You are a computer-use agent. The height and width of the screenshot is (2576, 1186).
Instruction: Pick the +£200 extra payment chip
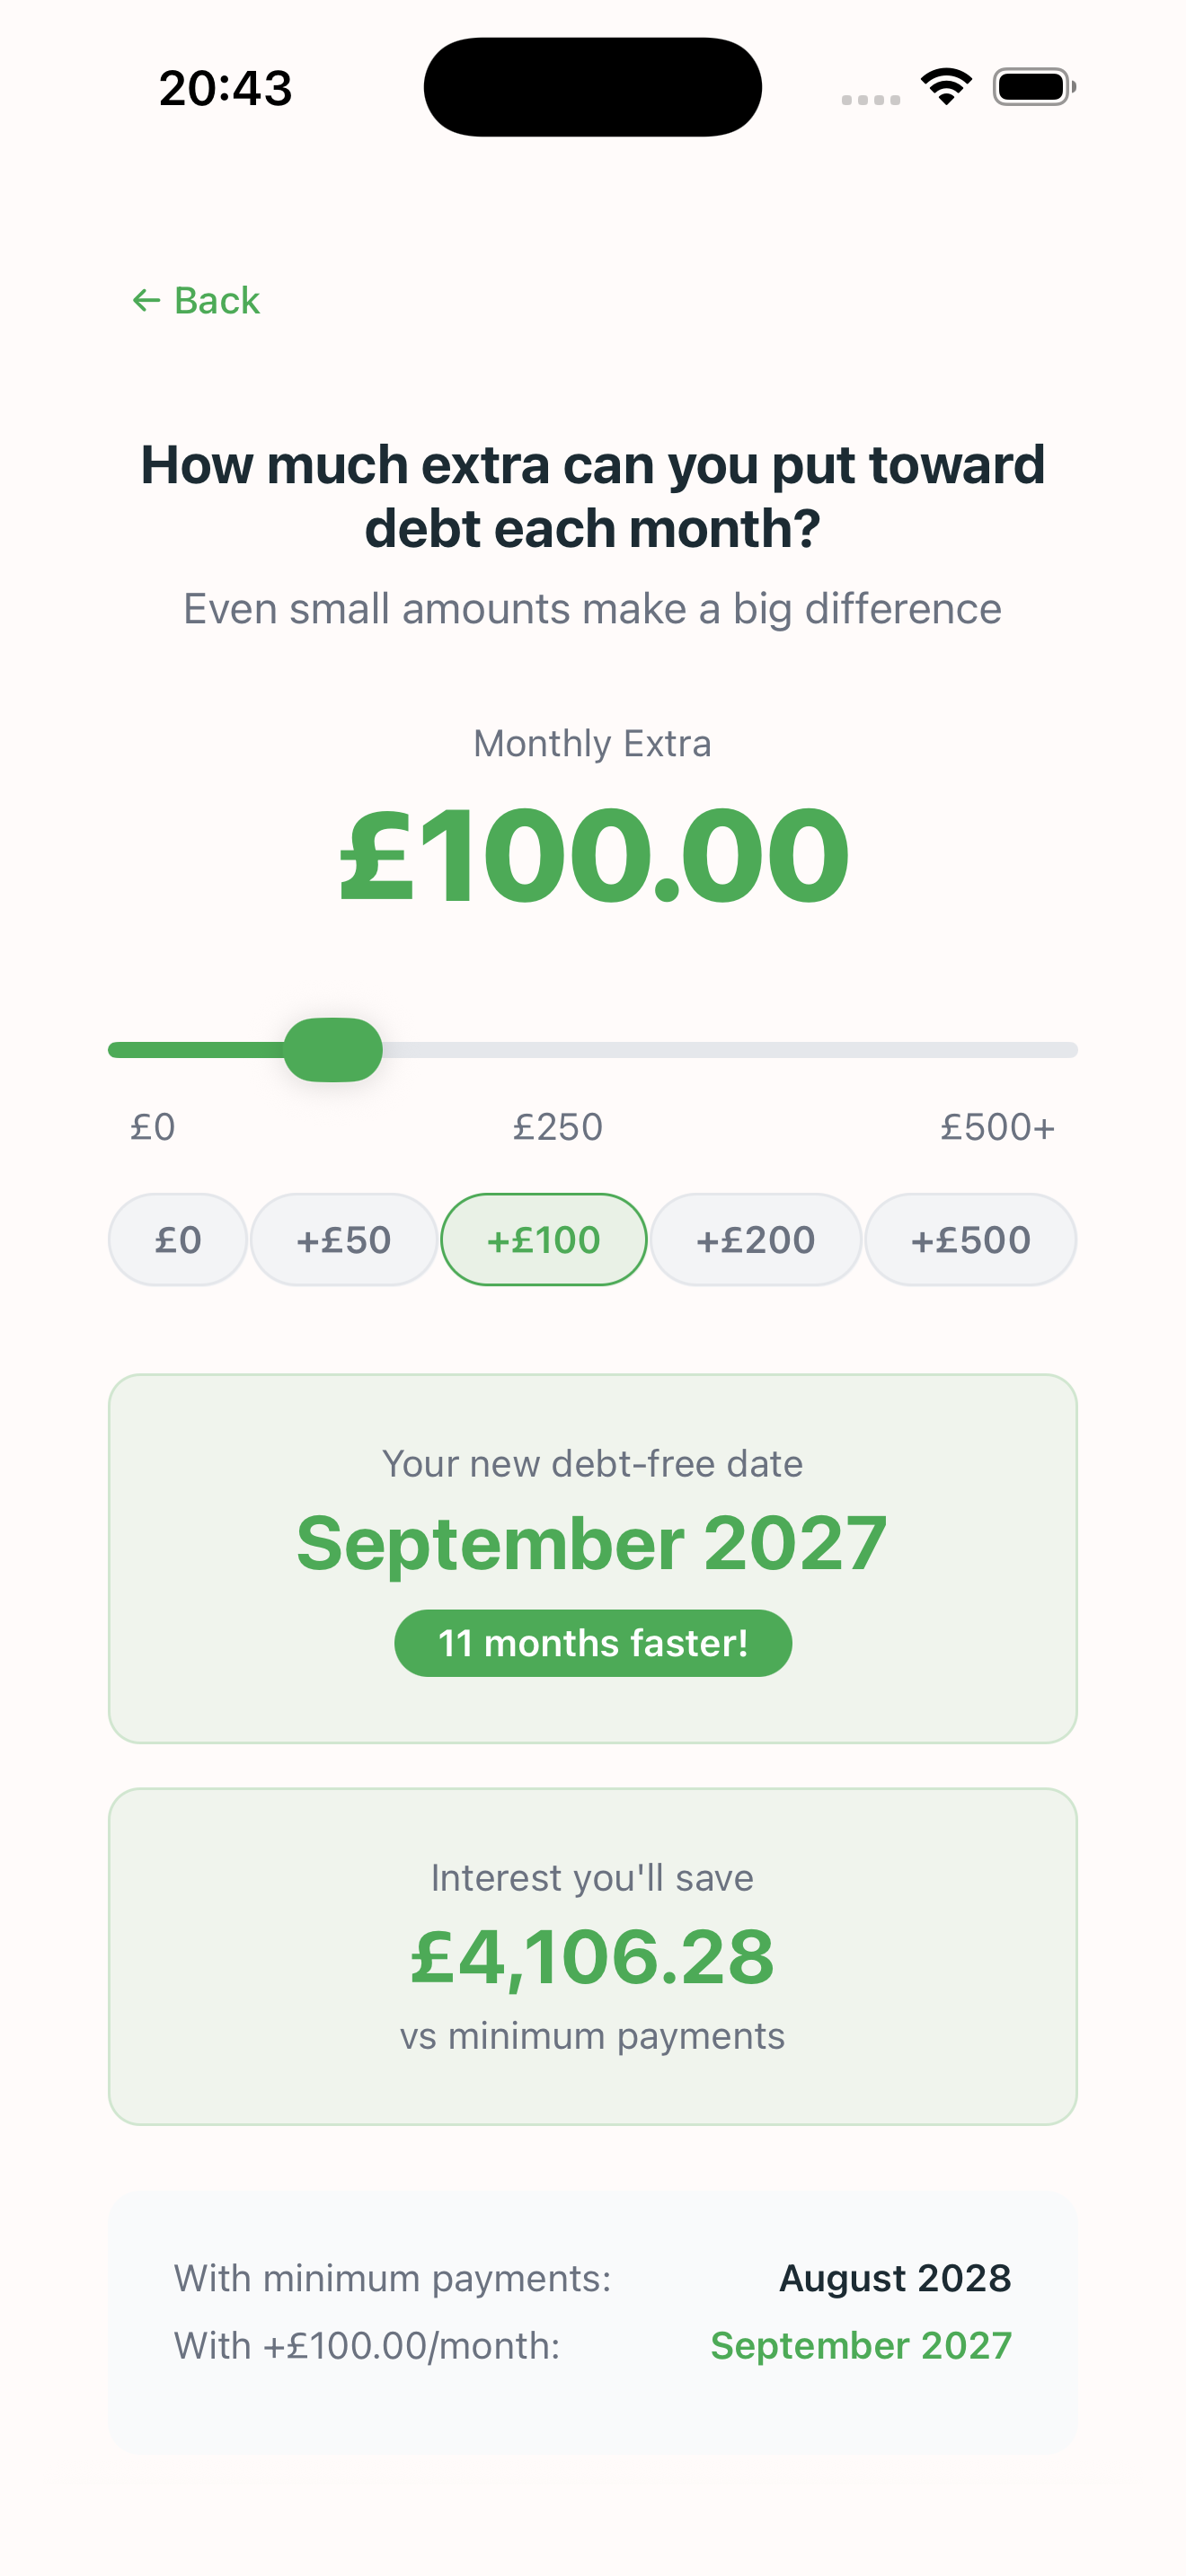tap(756, 1240)
